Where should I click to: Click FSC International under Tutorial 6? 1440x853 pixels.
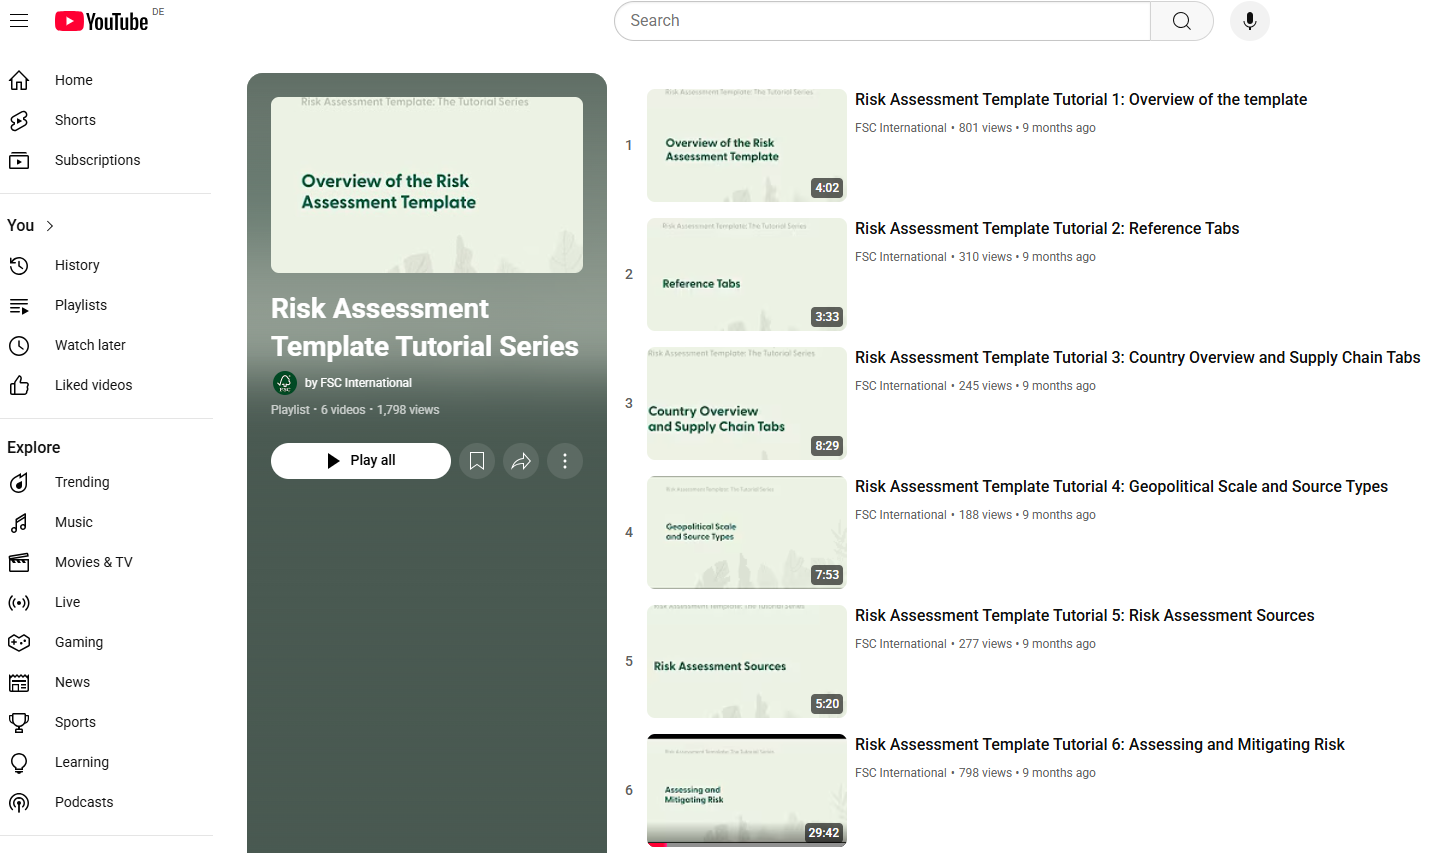[x=900, y=773]
